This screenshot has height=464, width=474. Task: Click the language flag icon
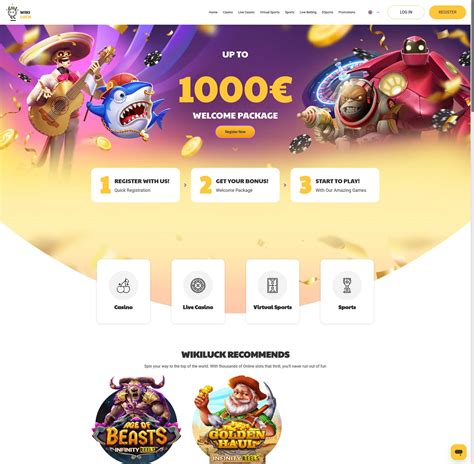coord(370,12)
